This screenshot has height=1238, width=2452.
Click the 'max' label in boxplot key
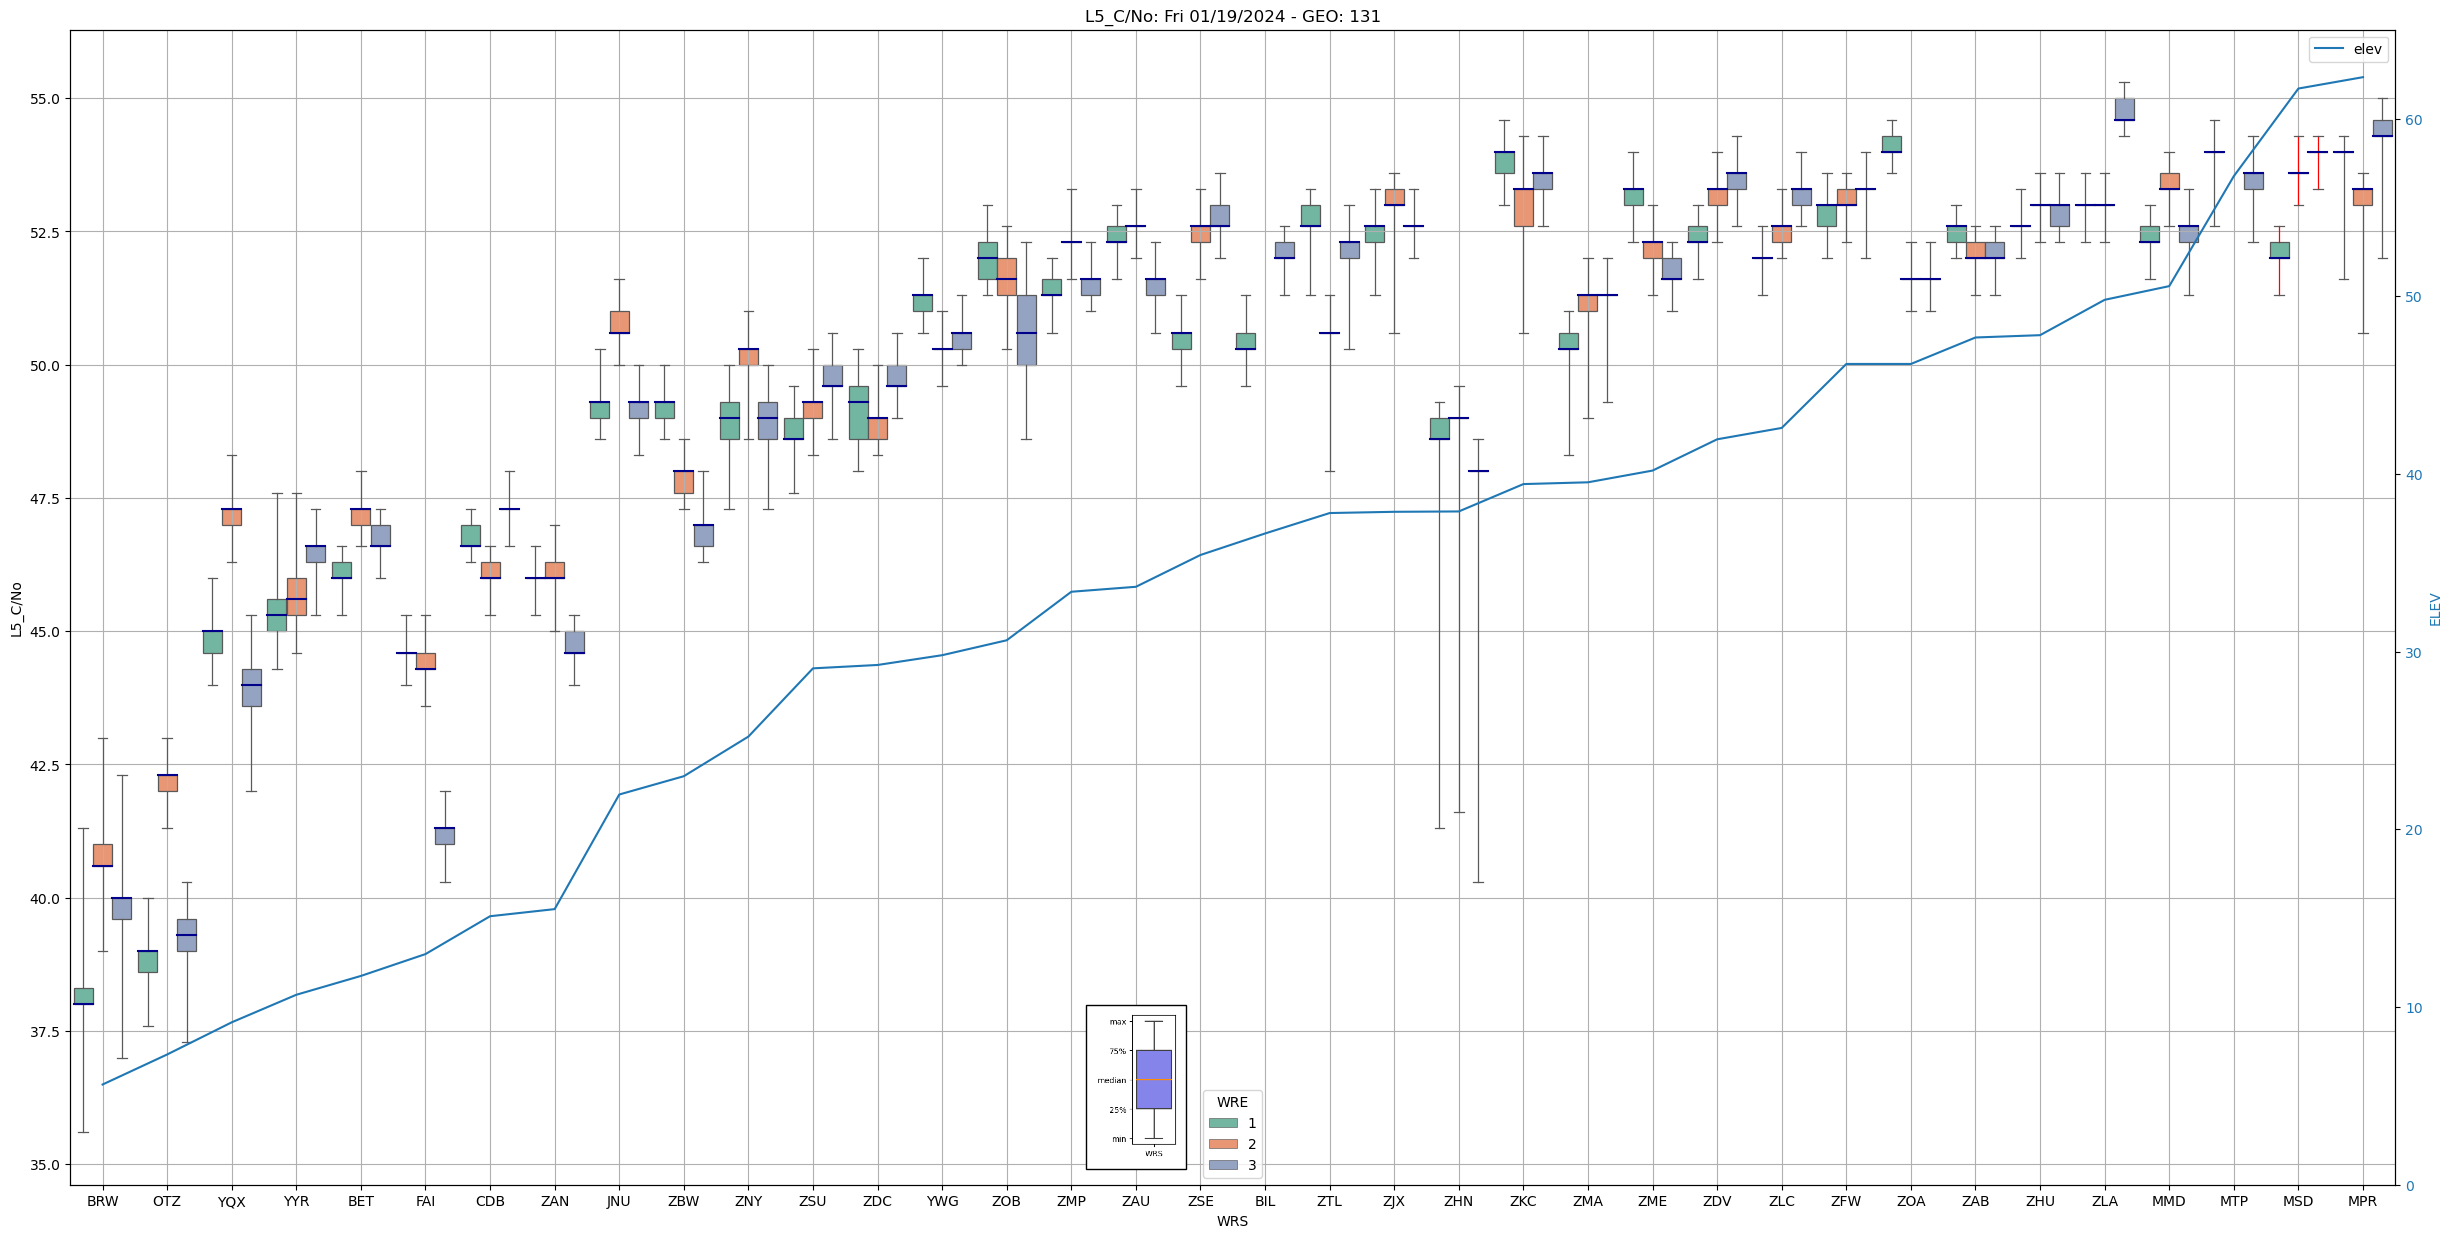pyautogui.click(x=1117, y=1022)
